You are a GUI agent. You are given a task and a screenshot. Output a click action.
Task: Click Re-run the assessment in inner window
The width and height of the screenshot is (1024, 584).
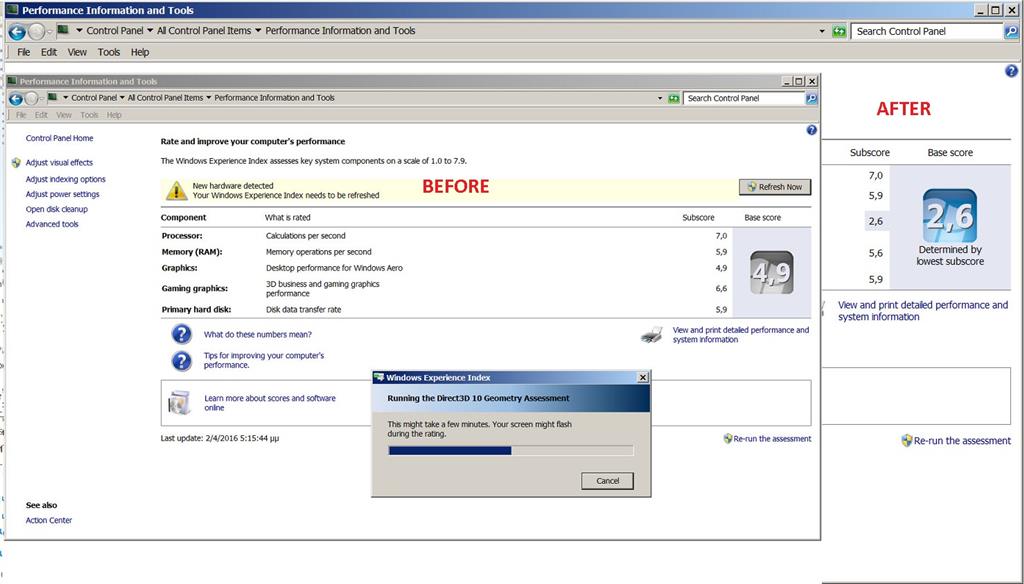[x=772, y=439]
